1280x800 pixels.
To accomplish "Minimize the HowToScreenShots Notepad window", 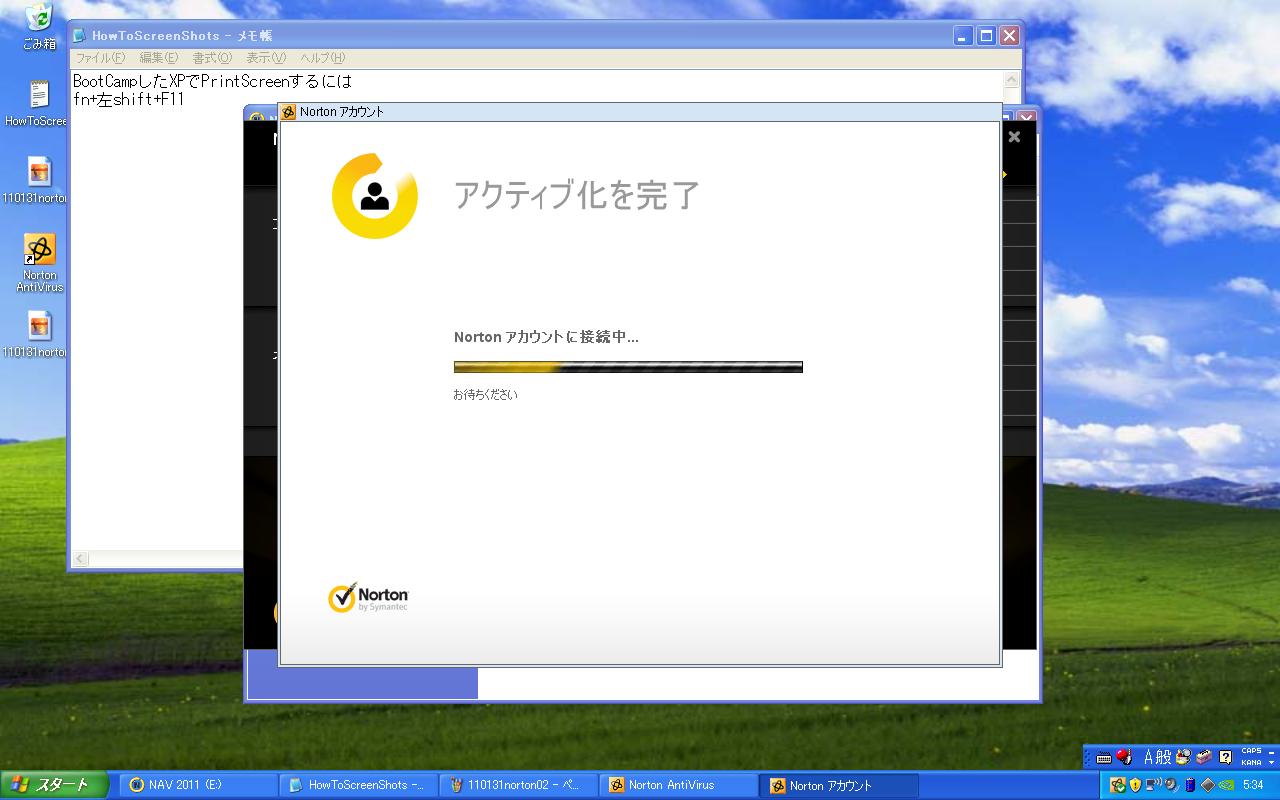I will (963, 35).
